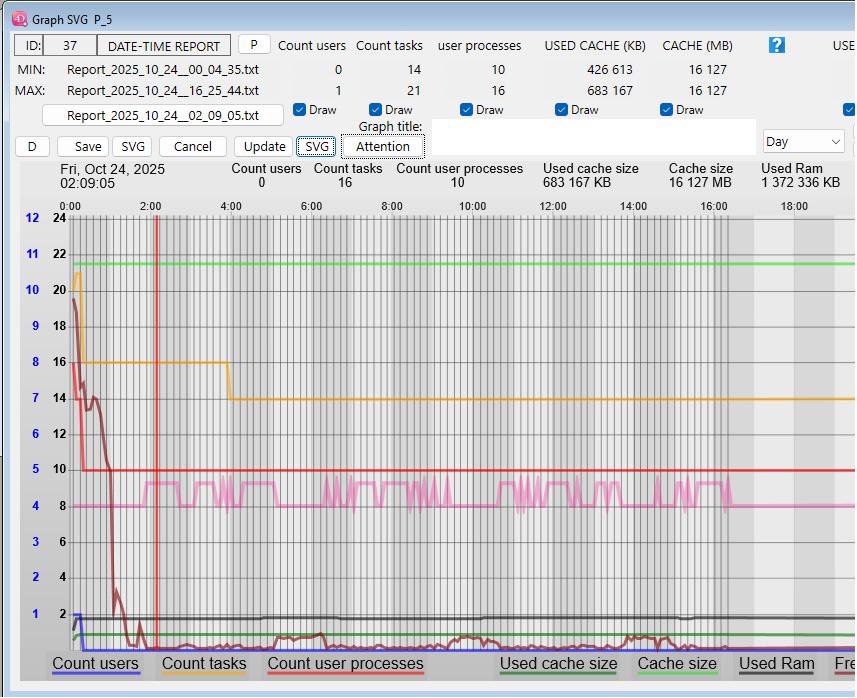Image resolution: width=857 pixels, height=698 pixels.
Task: Click the app icon in the title bar
Action: [x=18, y=17]
